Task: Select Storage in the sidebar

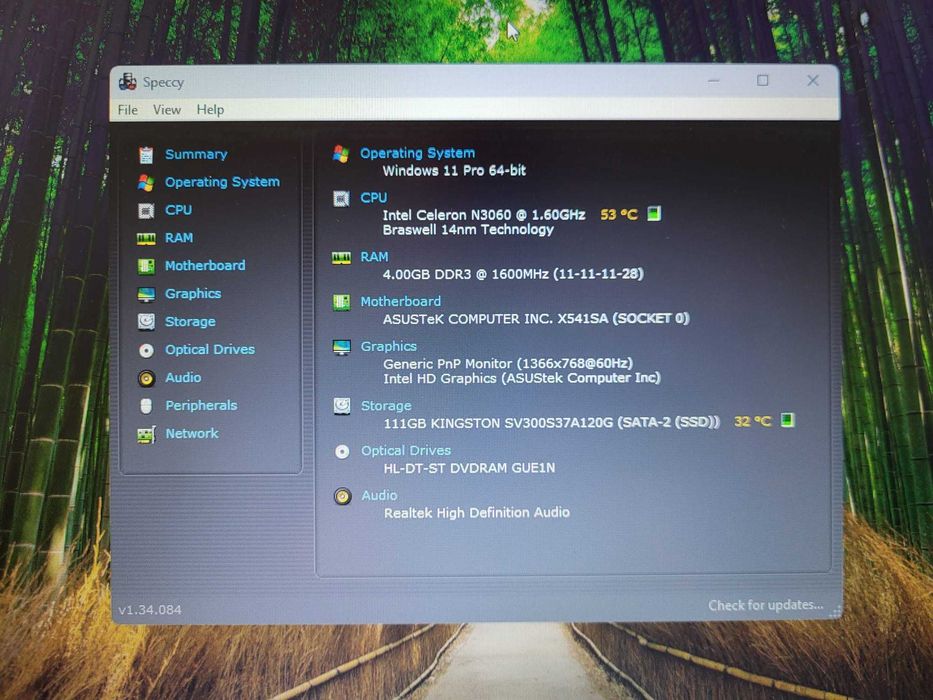Action: click(x=190, y=322)
